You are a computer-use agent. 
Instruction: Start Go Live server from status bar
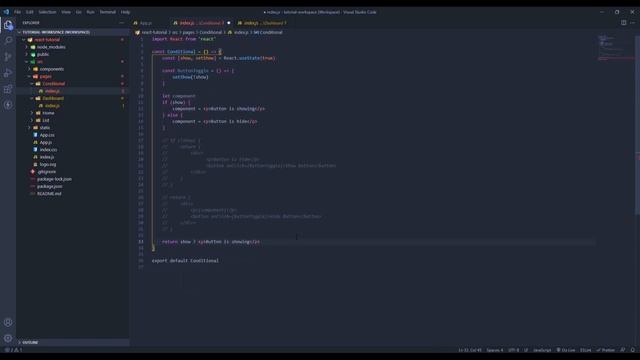pyautogui.click(x=566, y=350)
